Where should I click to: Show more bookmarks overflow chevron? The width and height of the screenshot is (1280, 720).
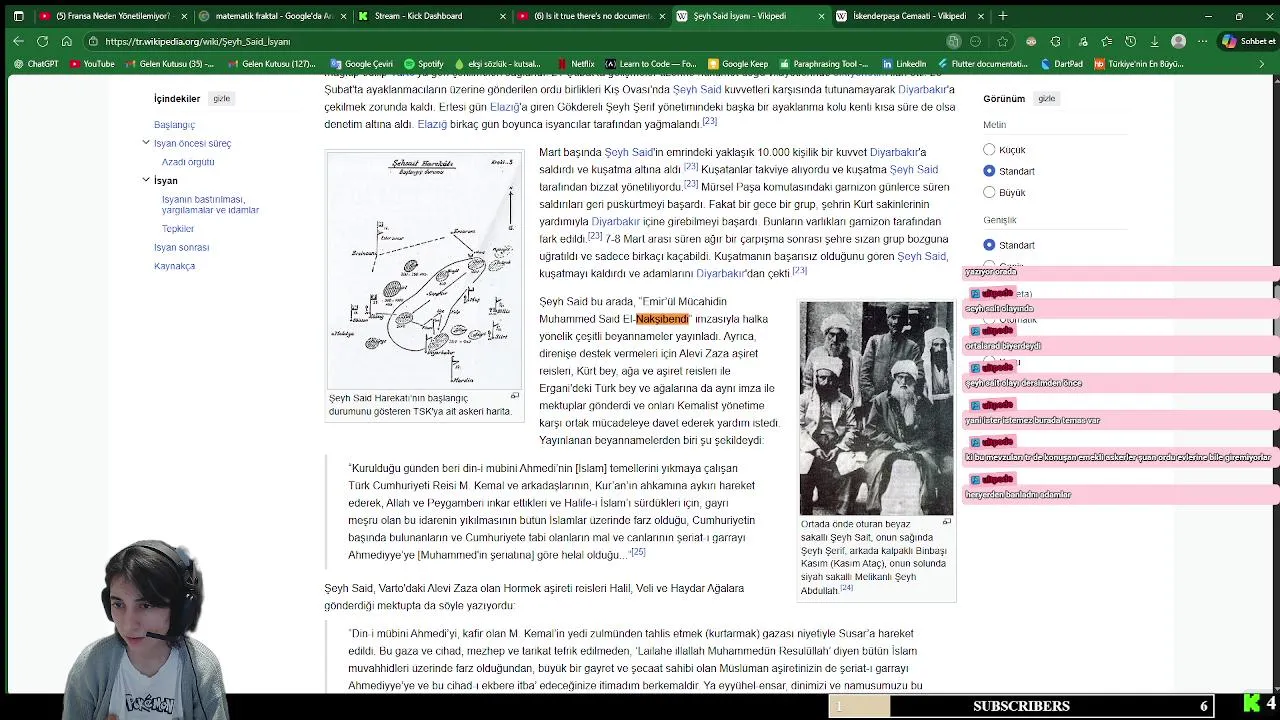1261,64
